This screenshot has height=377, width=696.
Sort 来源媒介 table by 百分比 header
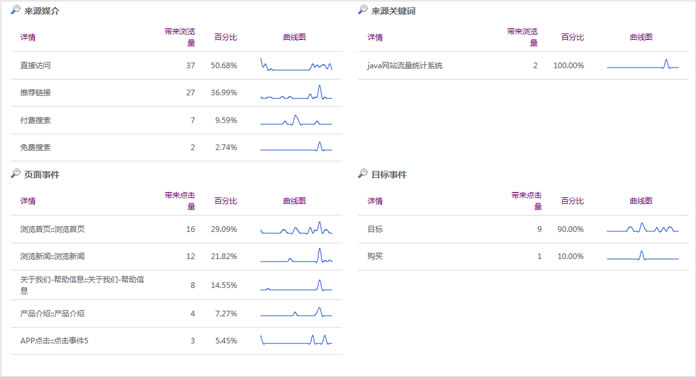[x=225, y=37]
